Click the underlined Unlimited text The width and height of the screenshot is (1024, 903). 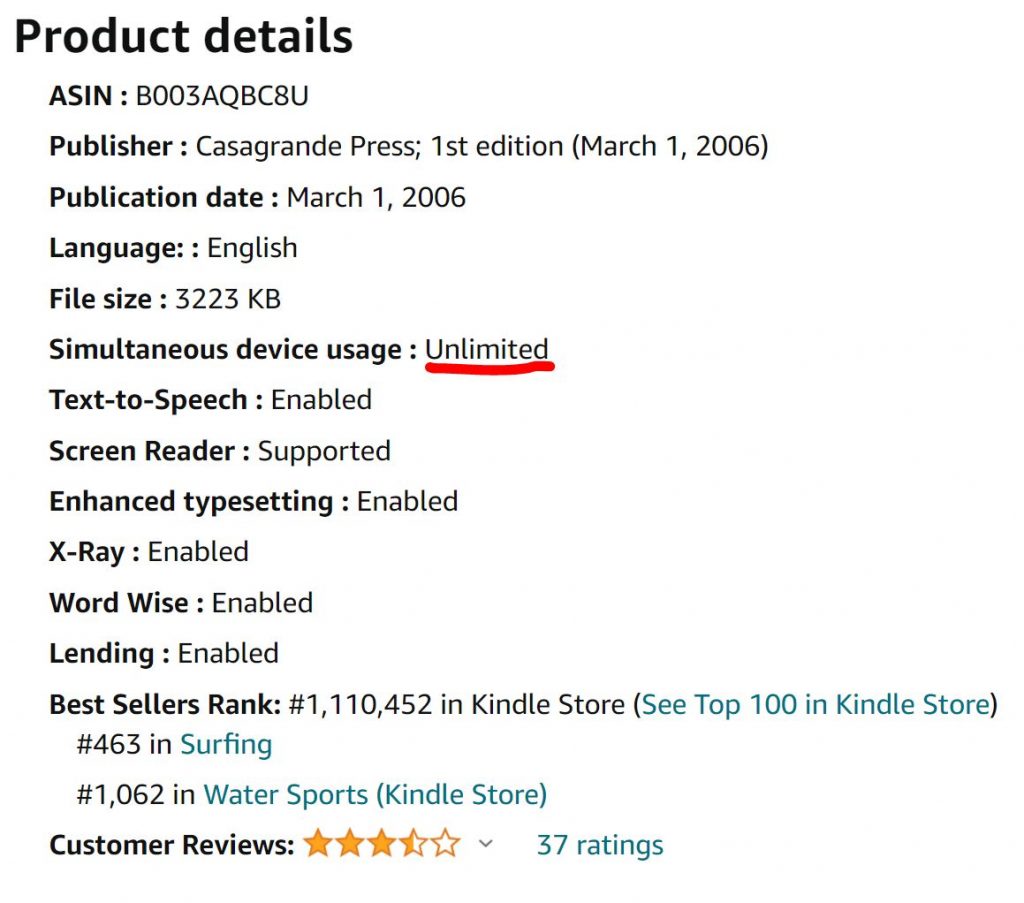(487, 349)
